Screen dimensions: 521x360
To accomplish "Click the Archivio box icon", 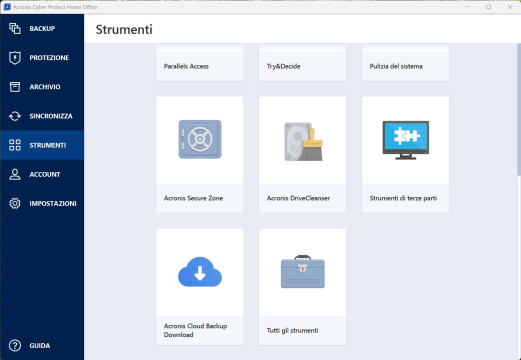I will tap(15, 87).
